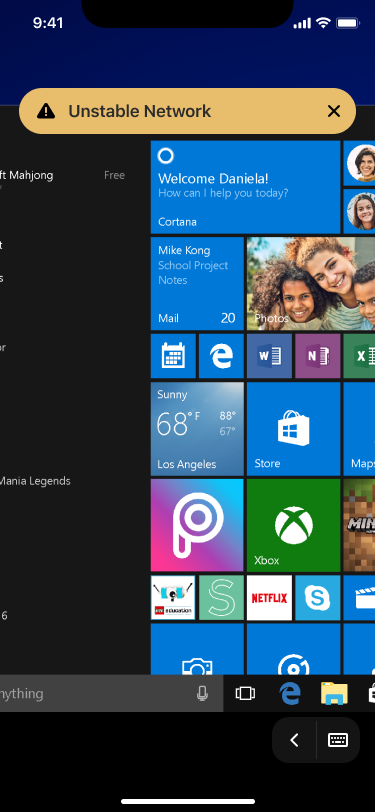Open the PicsArt tile

pos(197,525)
